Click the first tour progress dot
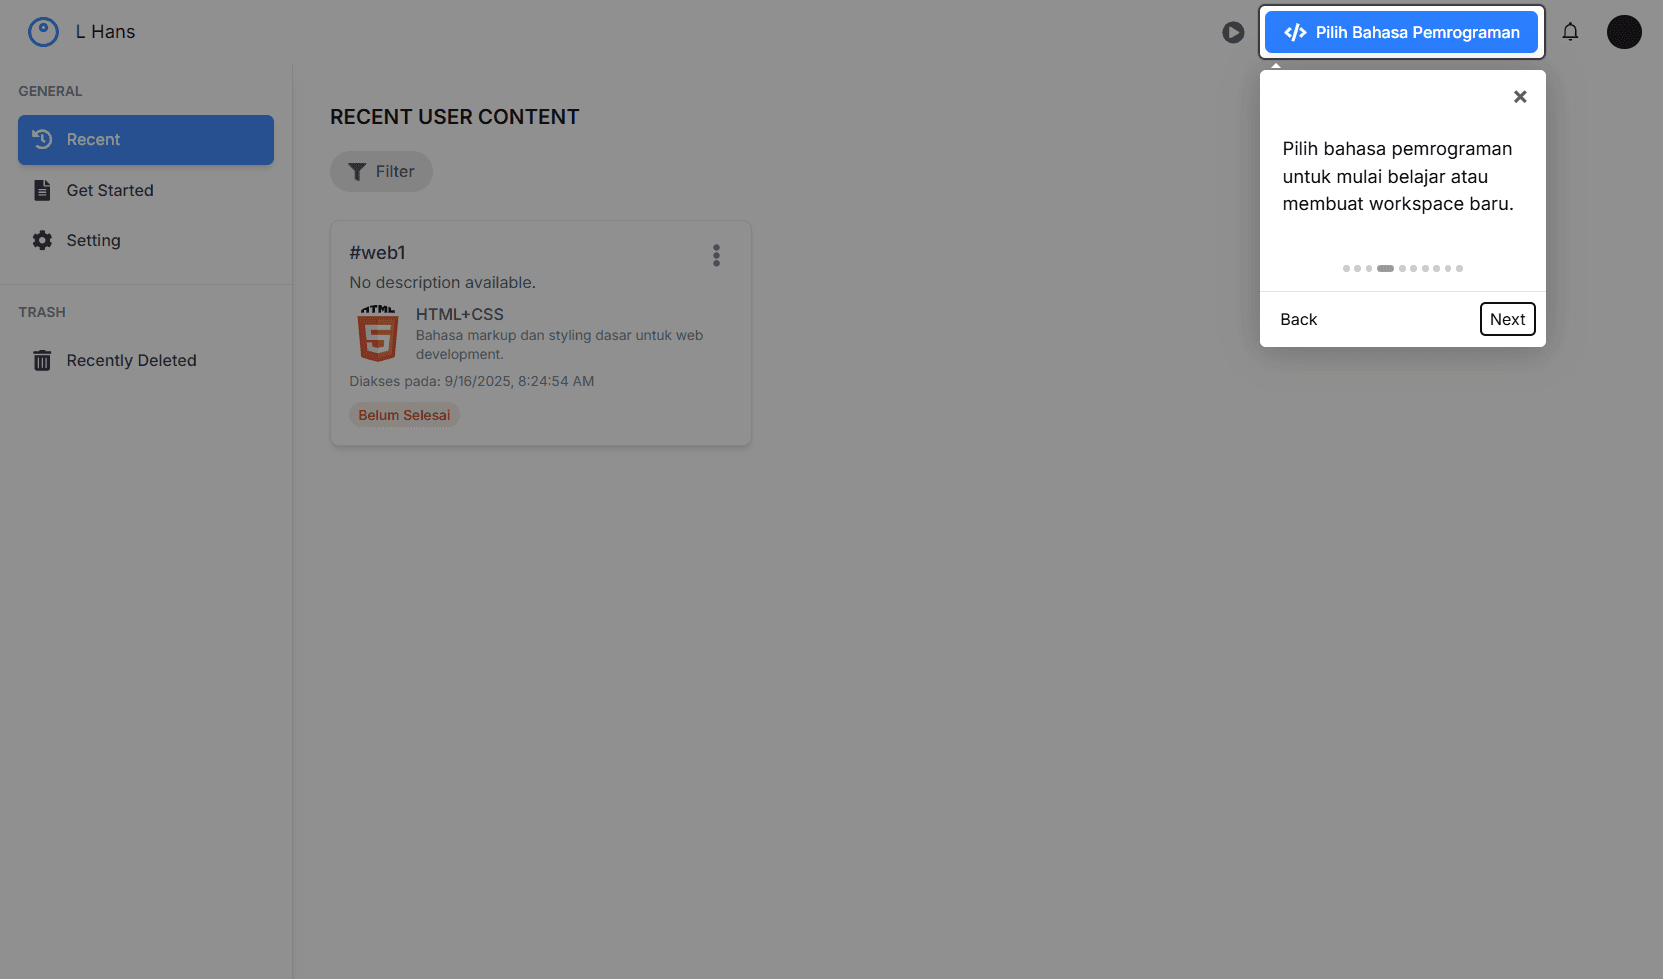The width and height of the screenshot is (1663, 979). point(1346,268)
